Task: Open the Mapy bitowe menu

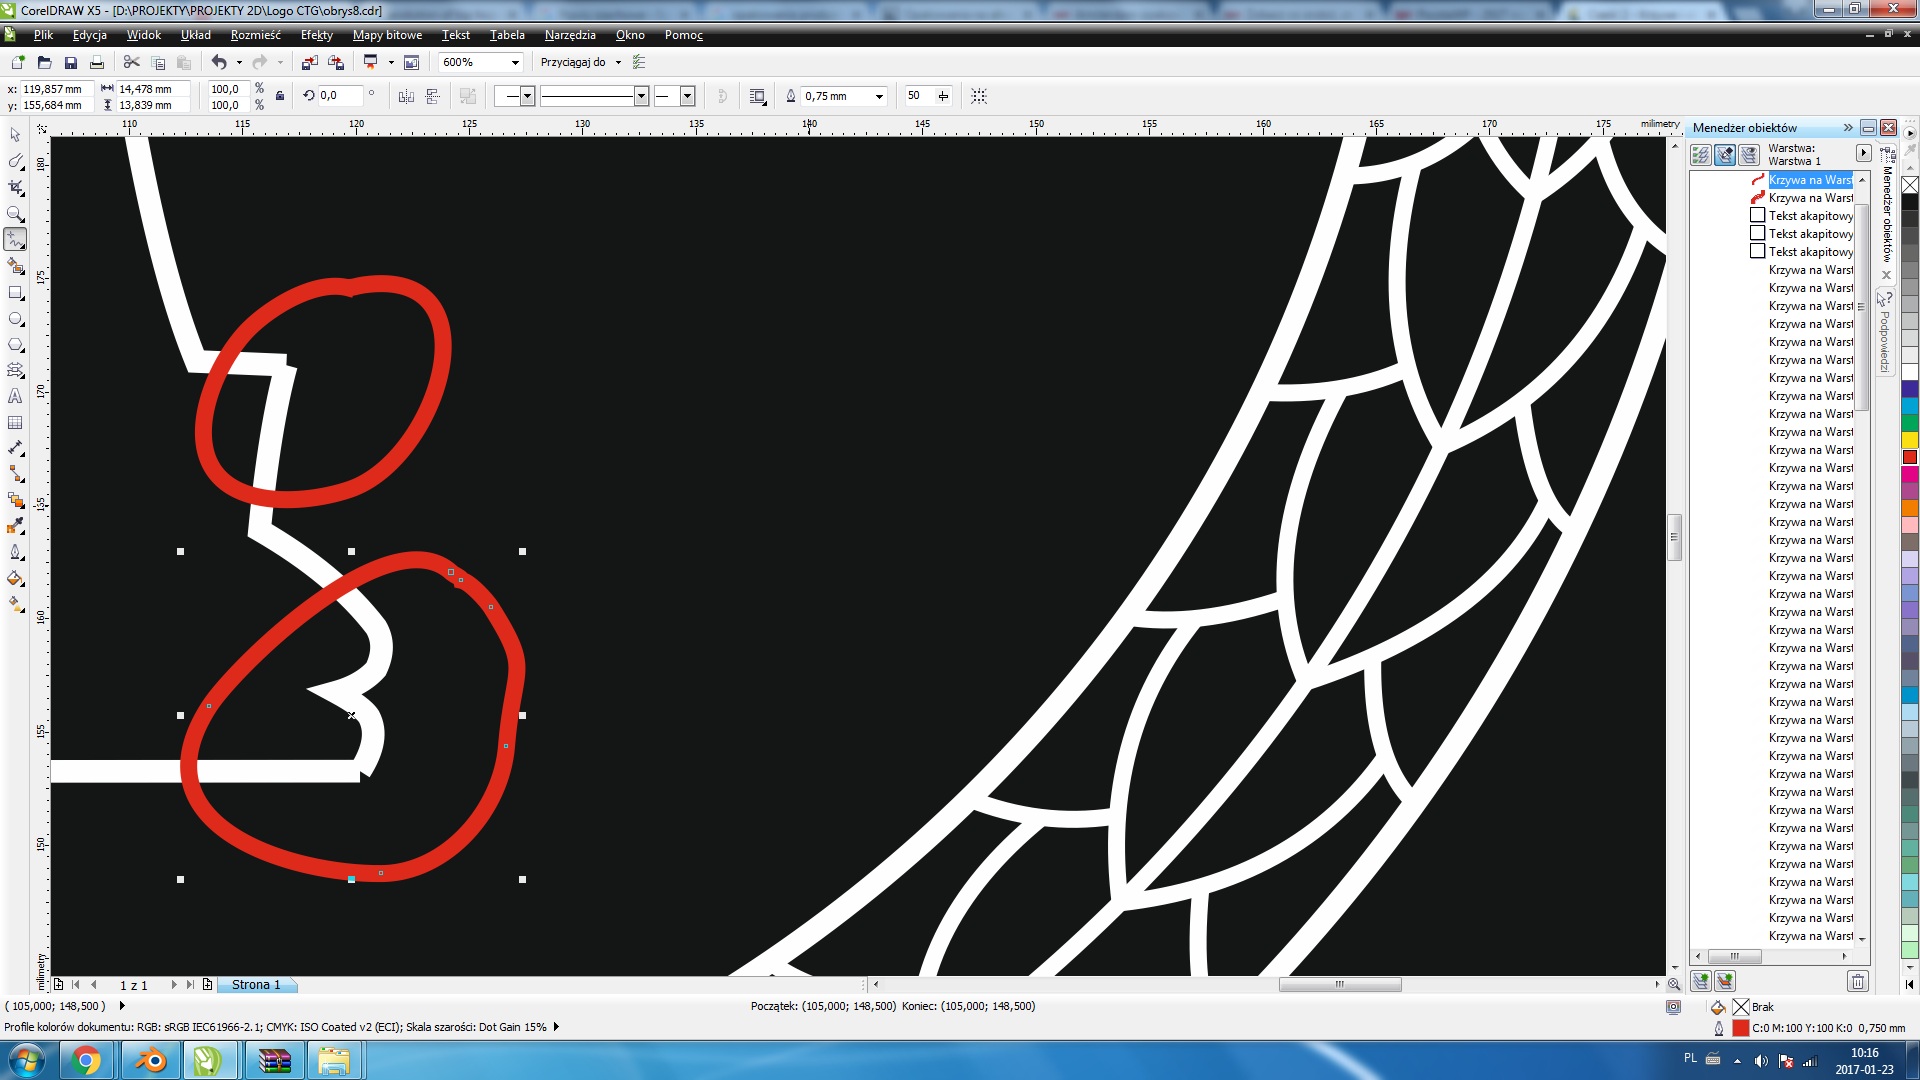Action: click(x=387, y=35)
